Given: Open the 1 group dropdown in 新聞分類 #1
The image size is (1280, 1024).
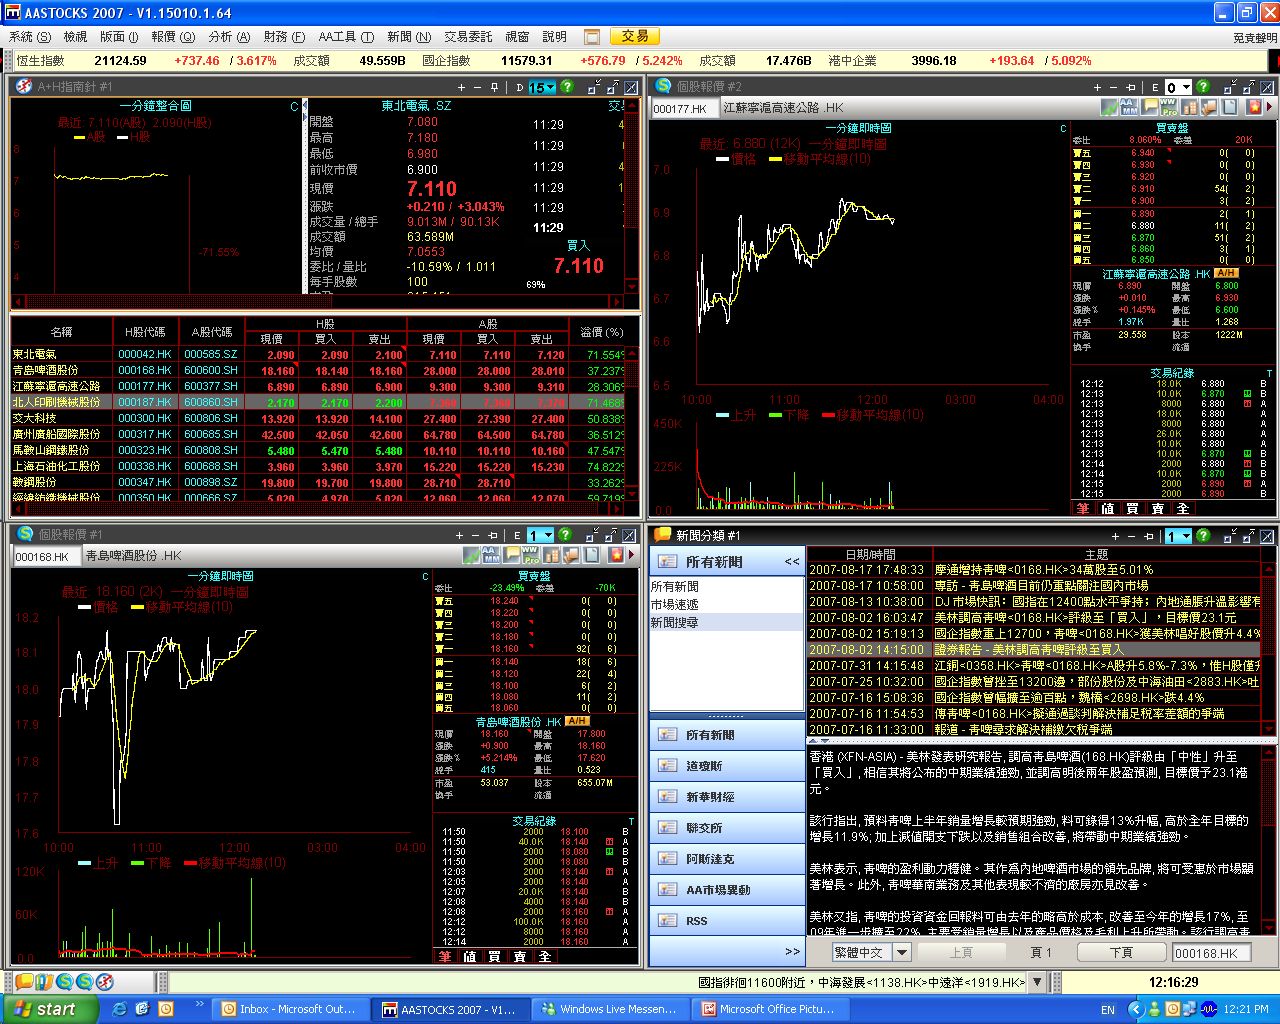Looking at the screenshot, I should [x=1178, y=536].
